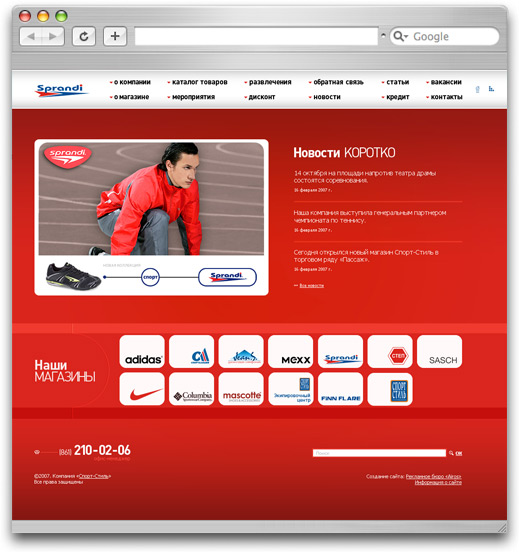Select the Mexx store logo

coord(291,352)
